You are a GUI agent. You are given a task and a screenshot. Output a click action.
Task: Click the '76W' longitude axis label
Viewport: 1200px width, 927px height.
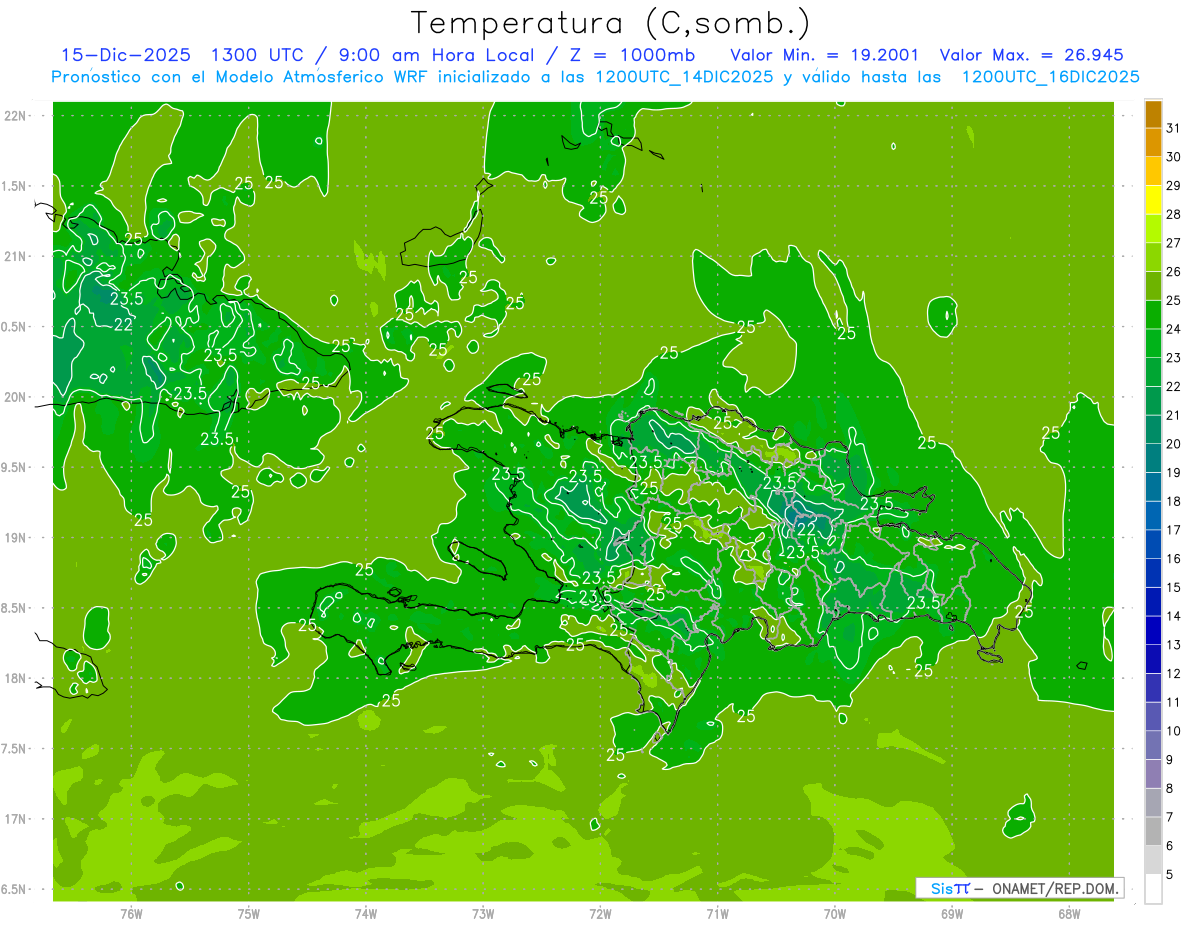(131, 913)
